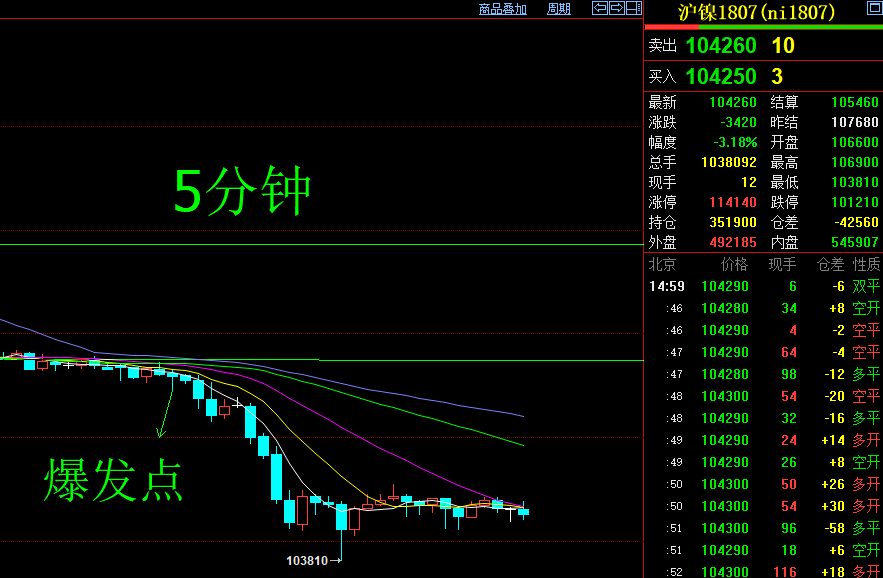Click the 持仓 open interest value 351900

[732, 221]
